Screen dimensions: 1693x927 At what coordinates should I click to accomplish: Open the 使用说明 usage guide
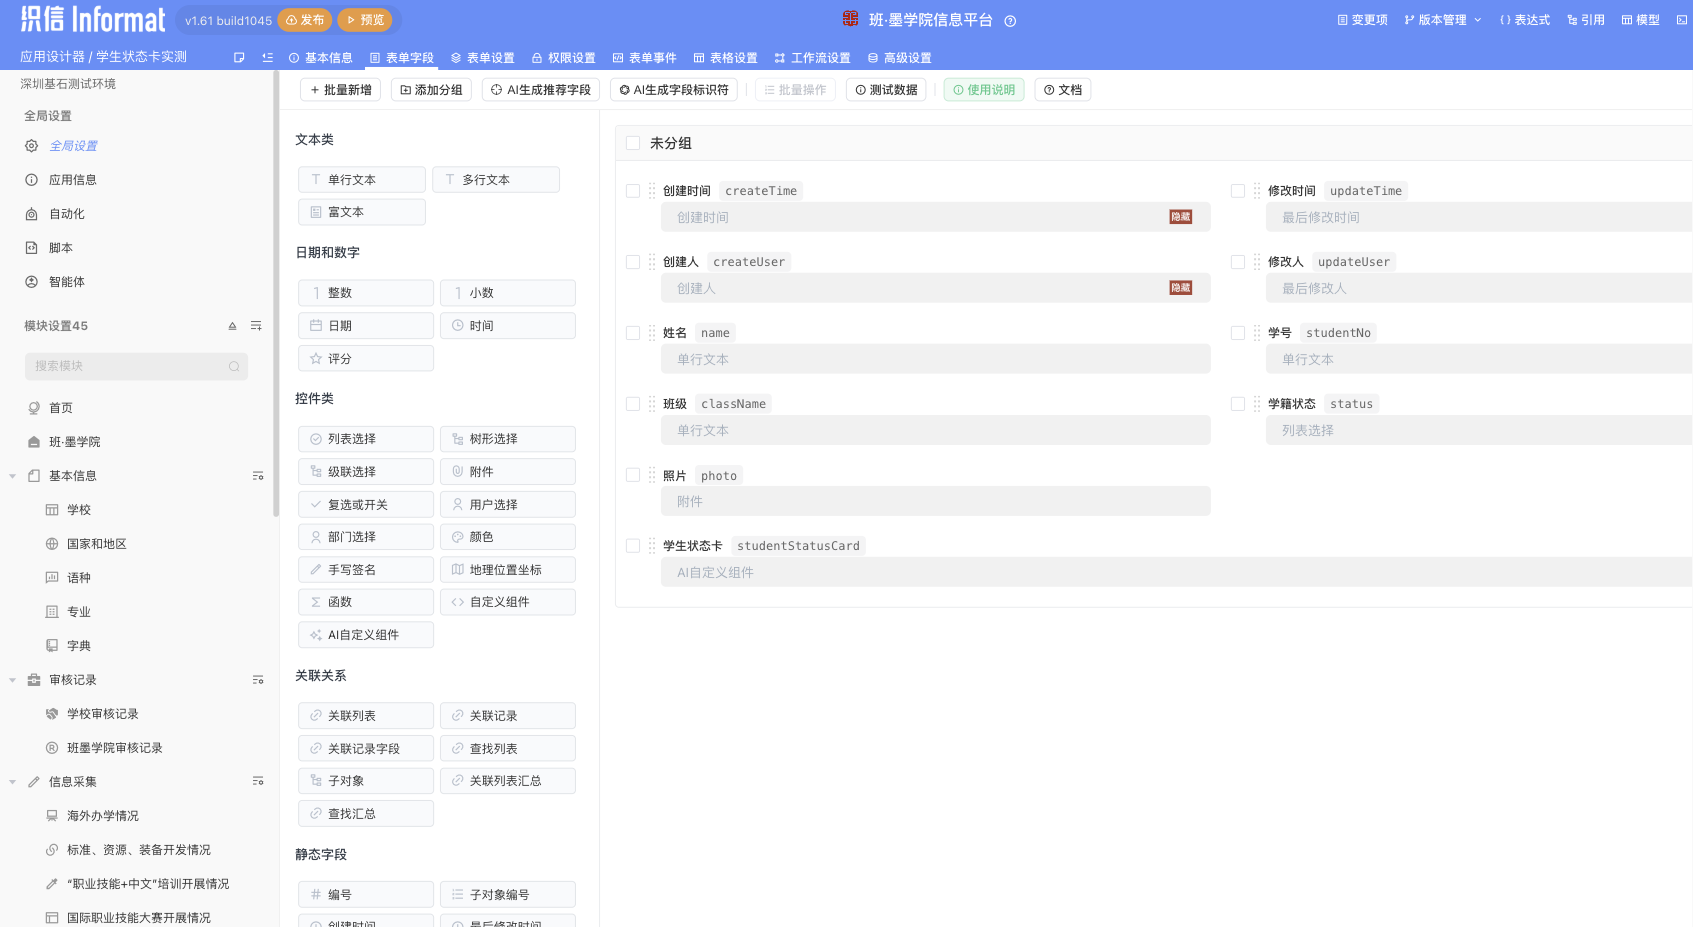(x=984, y=90)
